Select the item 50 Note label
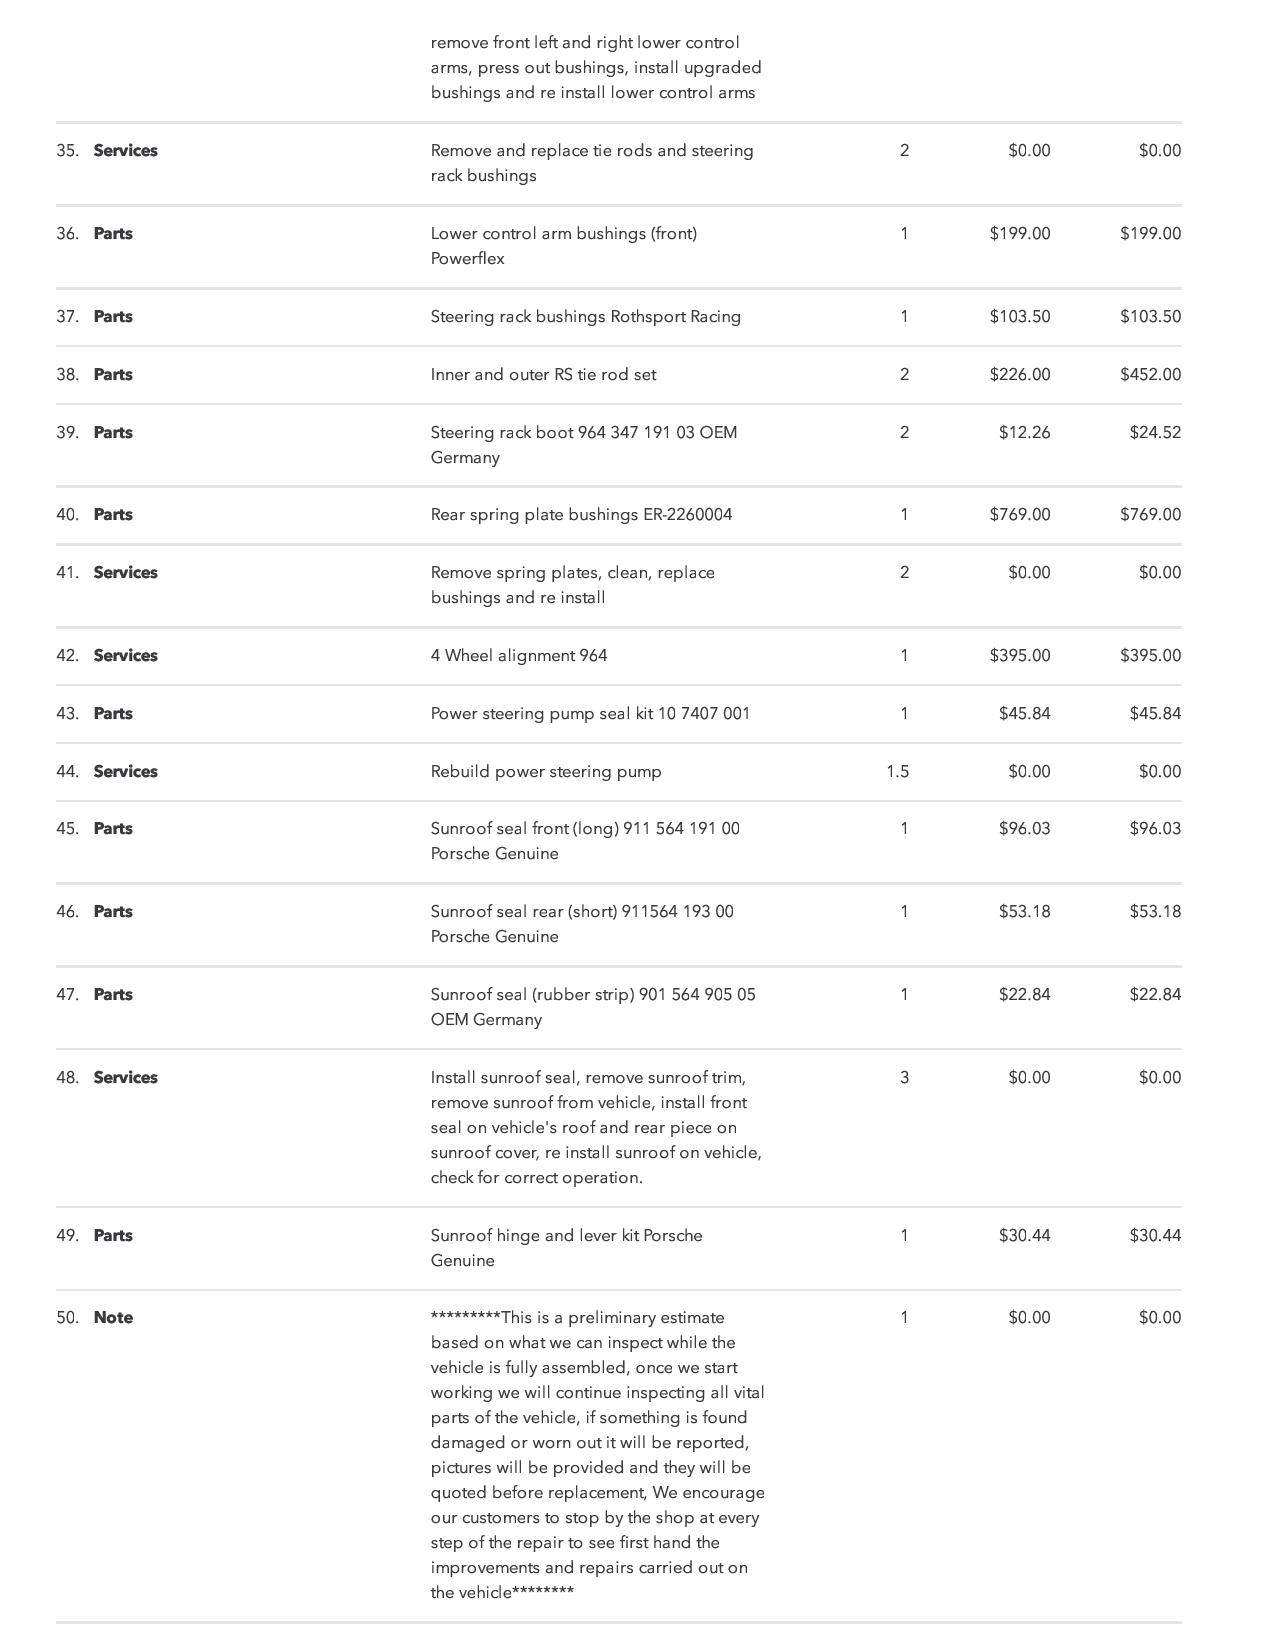 (113, 1318)
